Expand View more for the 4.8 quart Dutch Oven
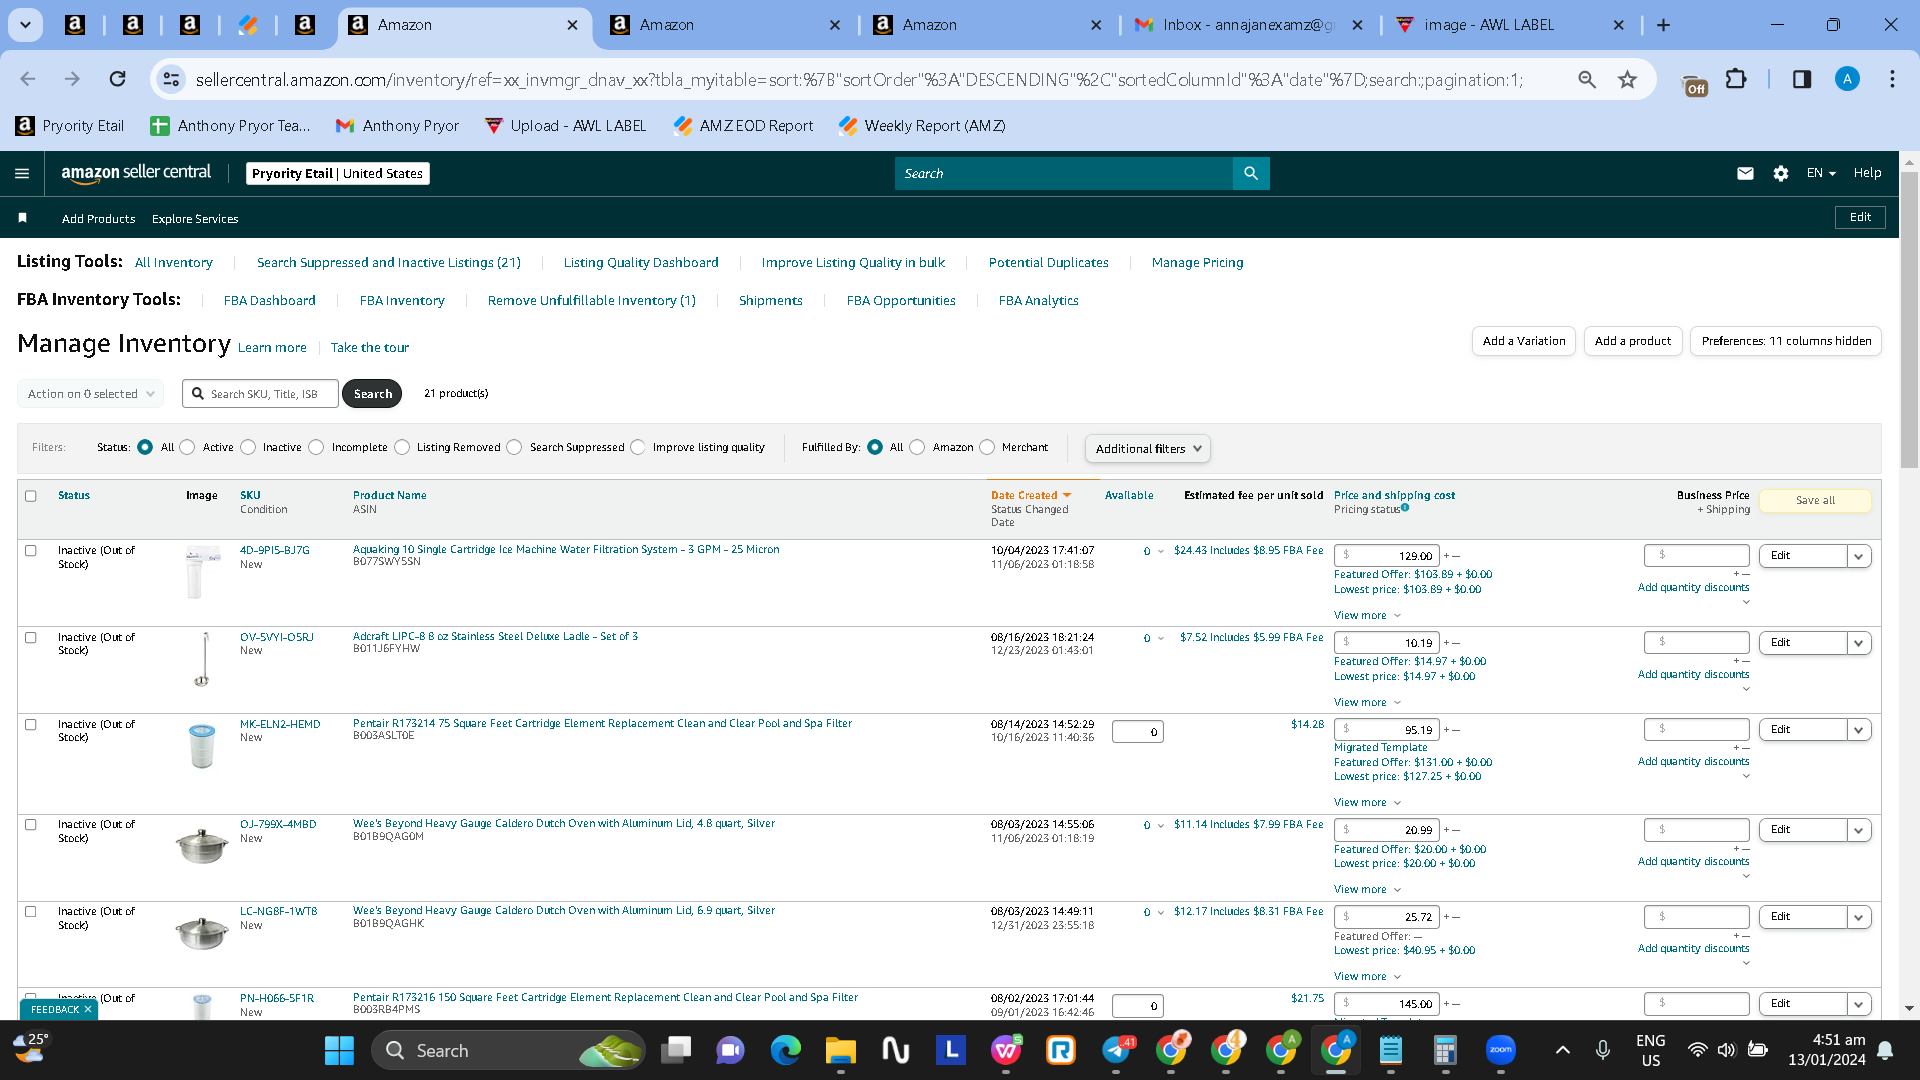 (x=1367, y=890)
